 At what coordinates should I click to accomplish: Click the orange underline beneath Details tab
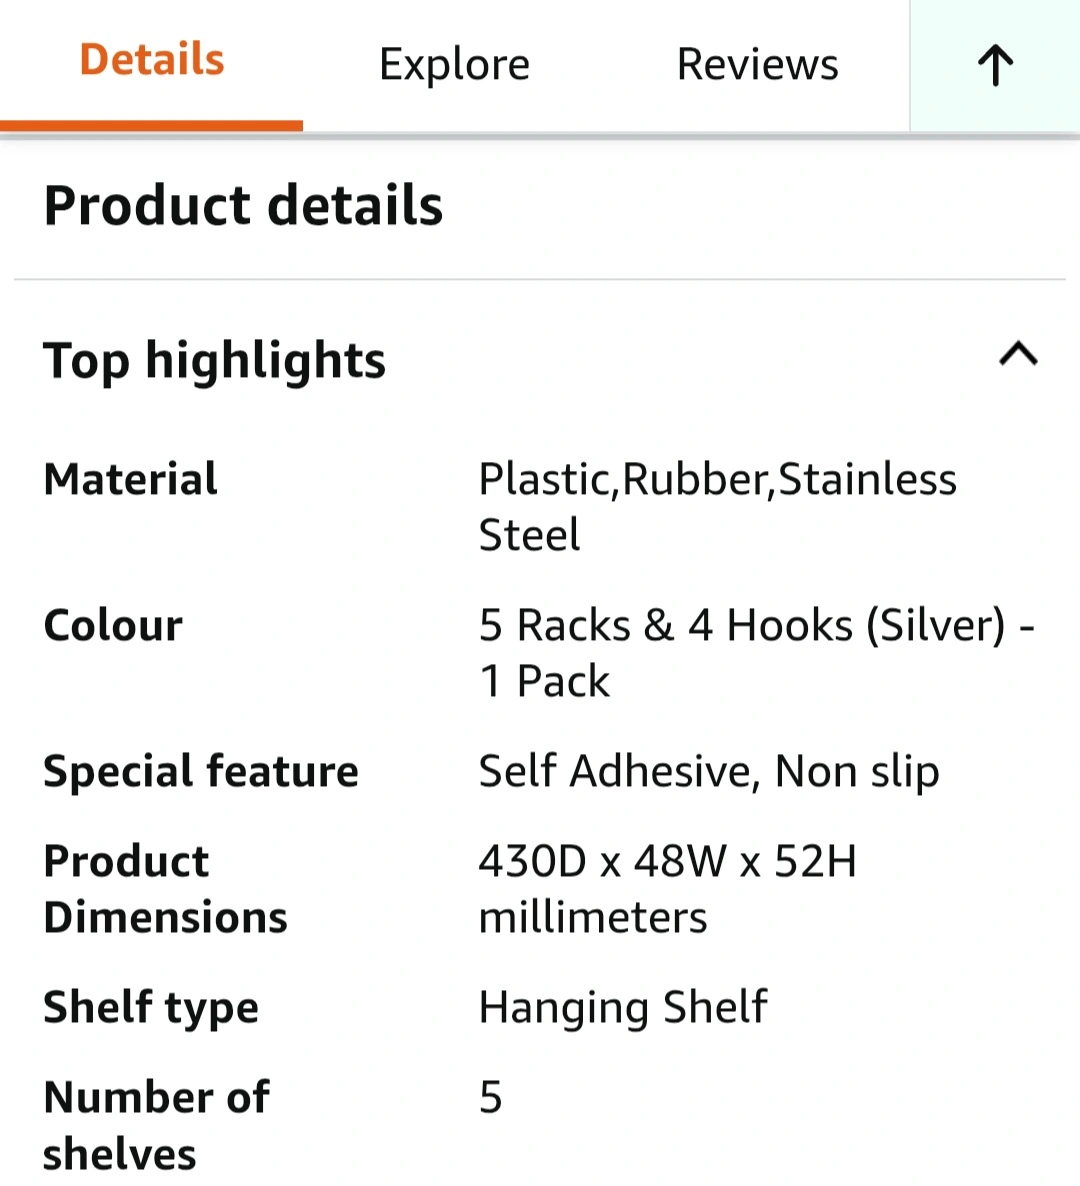tap(152, 125)
